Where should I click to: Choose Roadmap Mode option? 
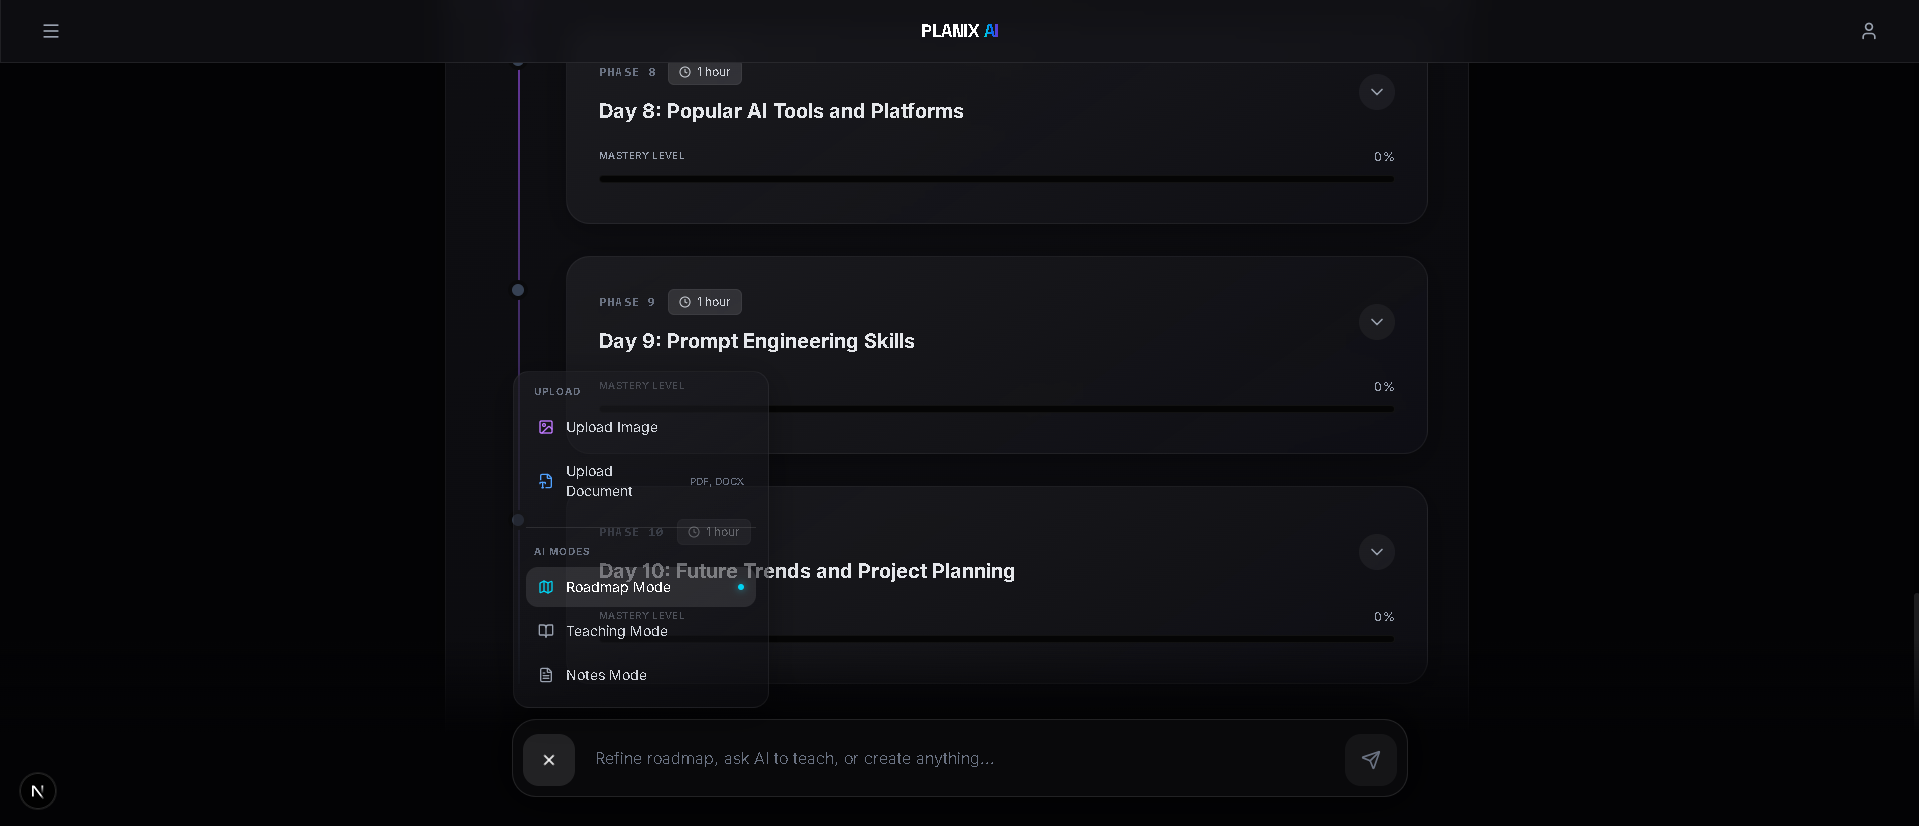pyautogui.click(x=618, y=587)
